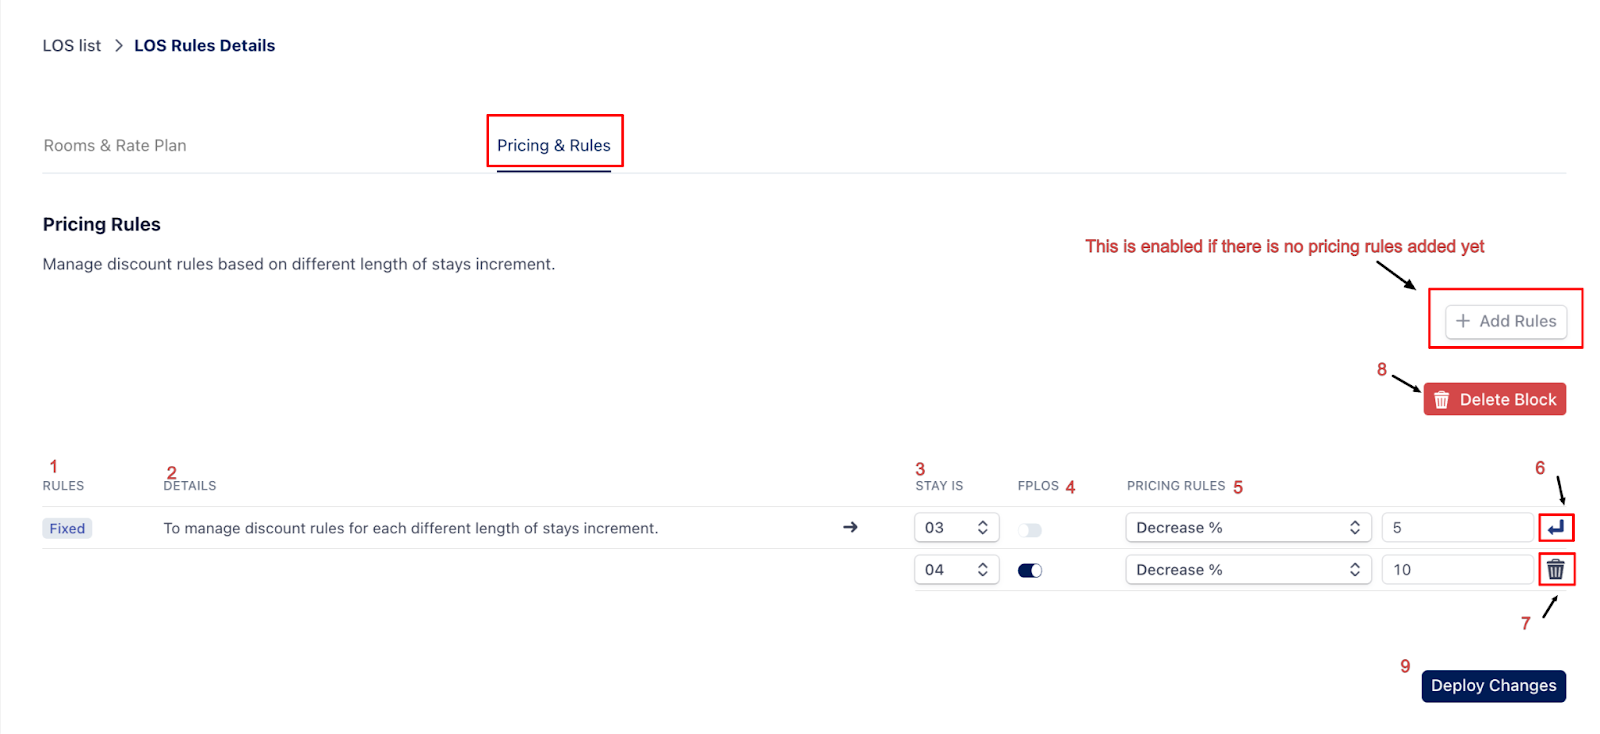This screenshot has width=1600, height=734.
Task: Expand the first Decrease % pricing dropdown
Action: coord(1247,528)
